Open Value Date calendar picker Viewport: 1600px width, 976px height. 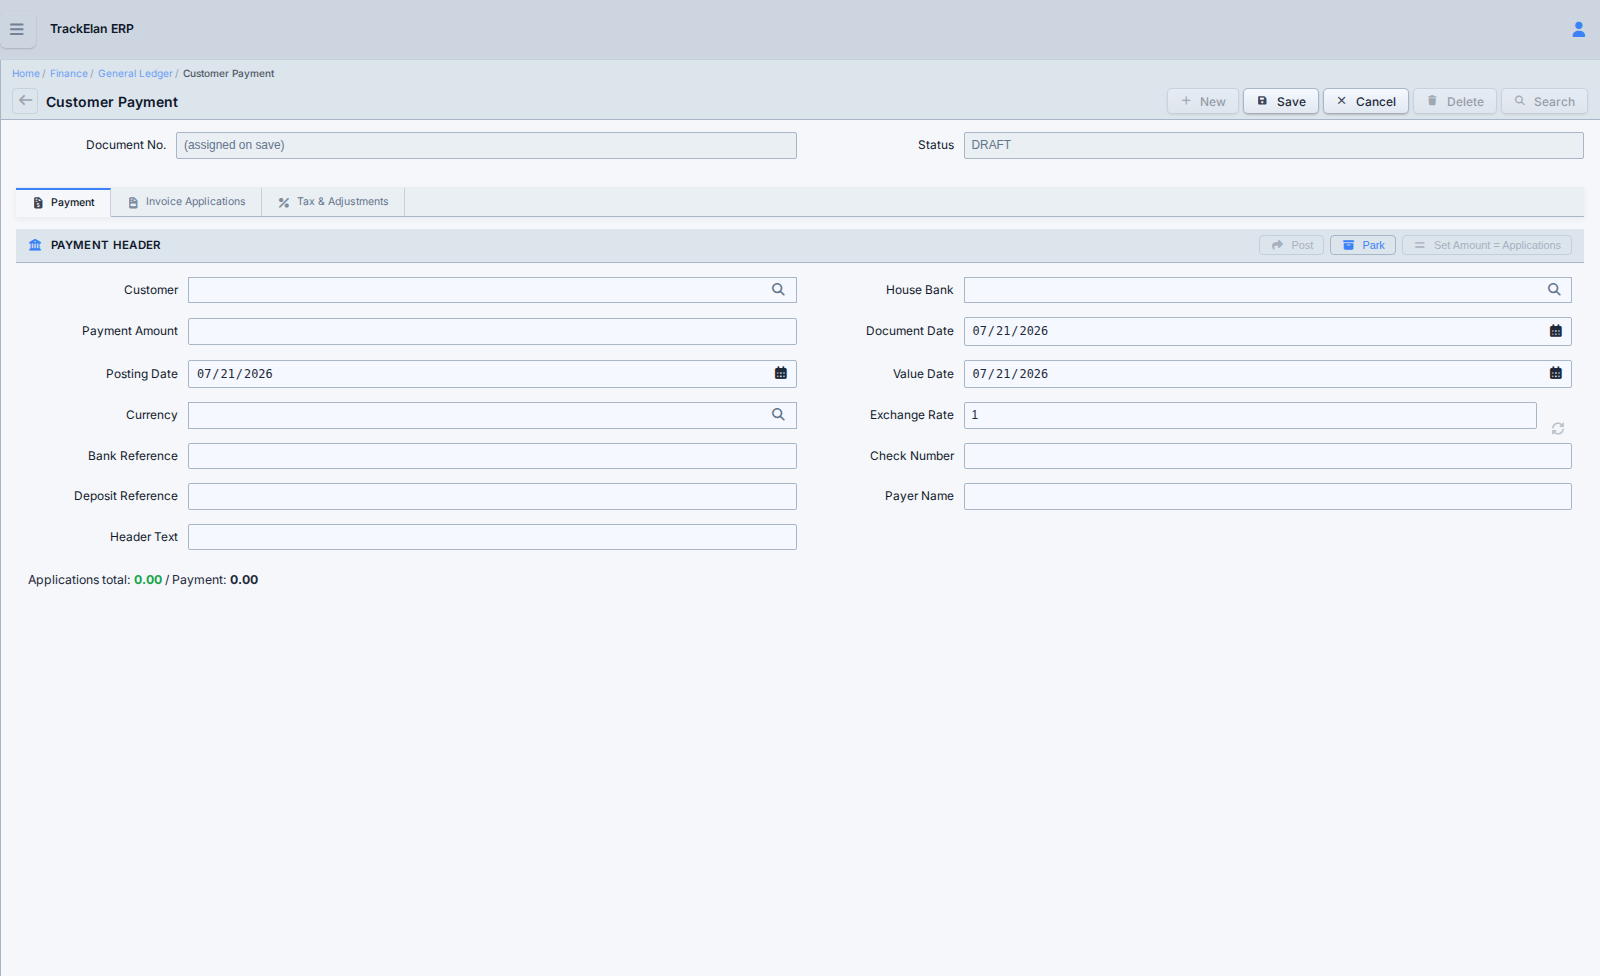pos(1556,373)
